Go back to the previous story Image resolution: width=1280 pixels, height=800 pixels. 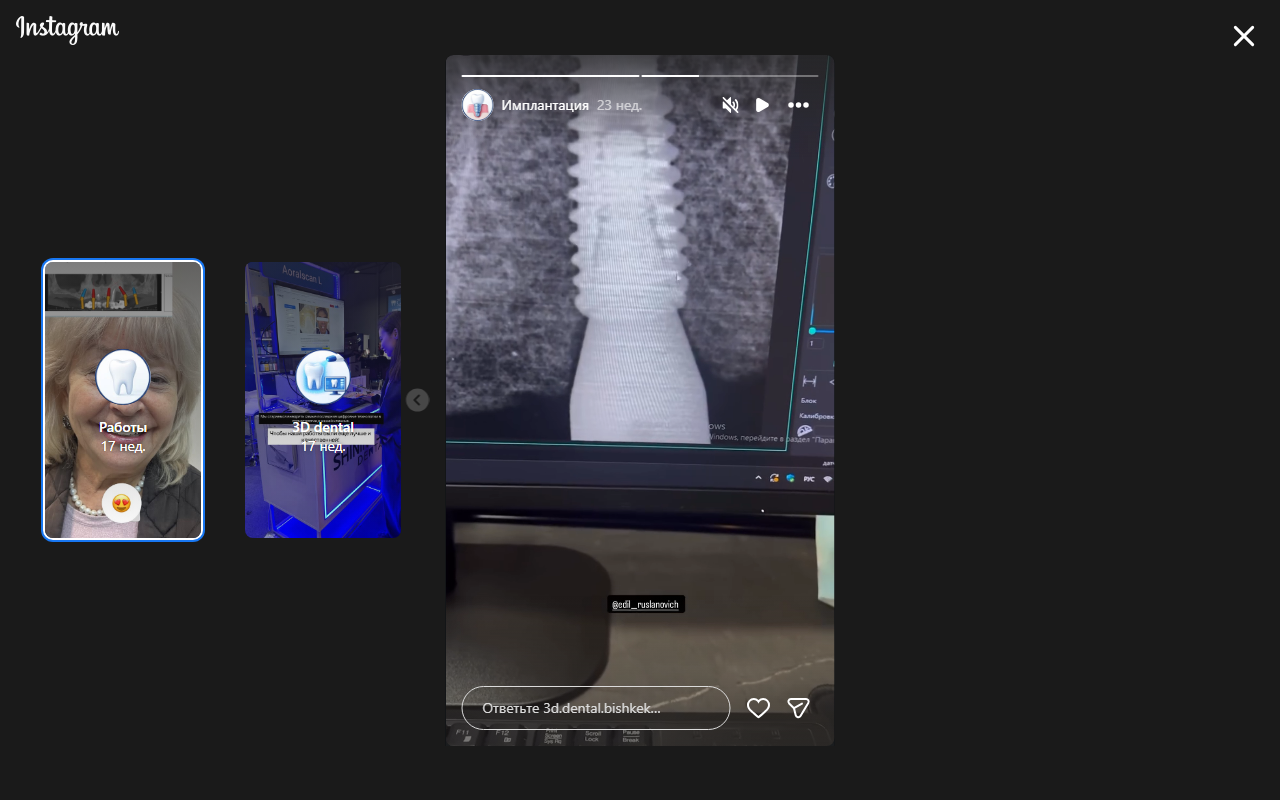(x=417, y=399)
